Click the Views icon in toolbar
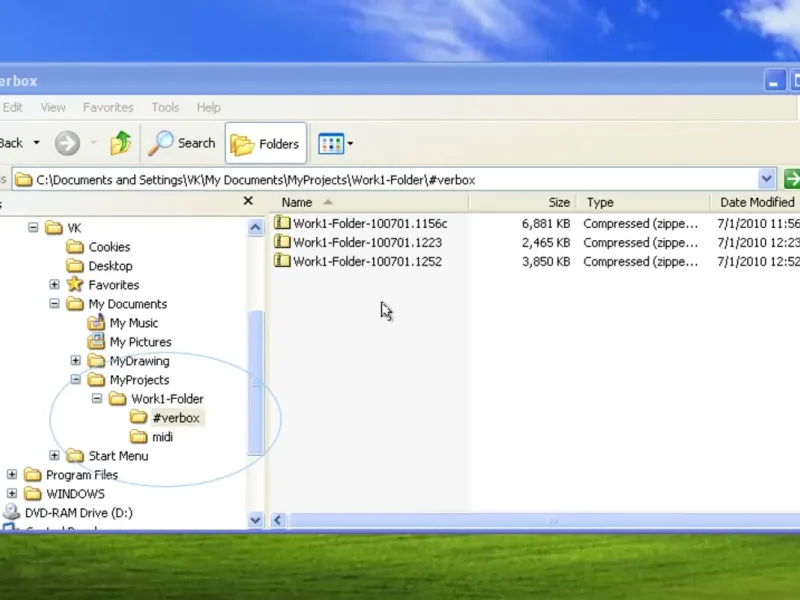800x600 pixels. pyautogui.click(x=331, y=144)
